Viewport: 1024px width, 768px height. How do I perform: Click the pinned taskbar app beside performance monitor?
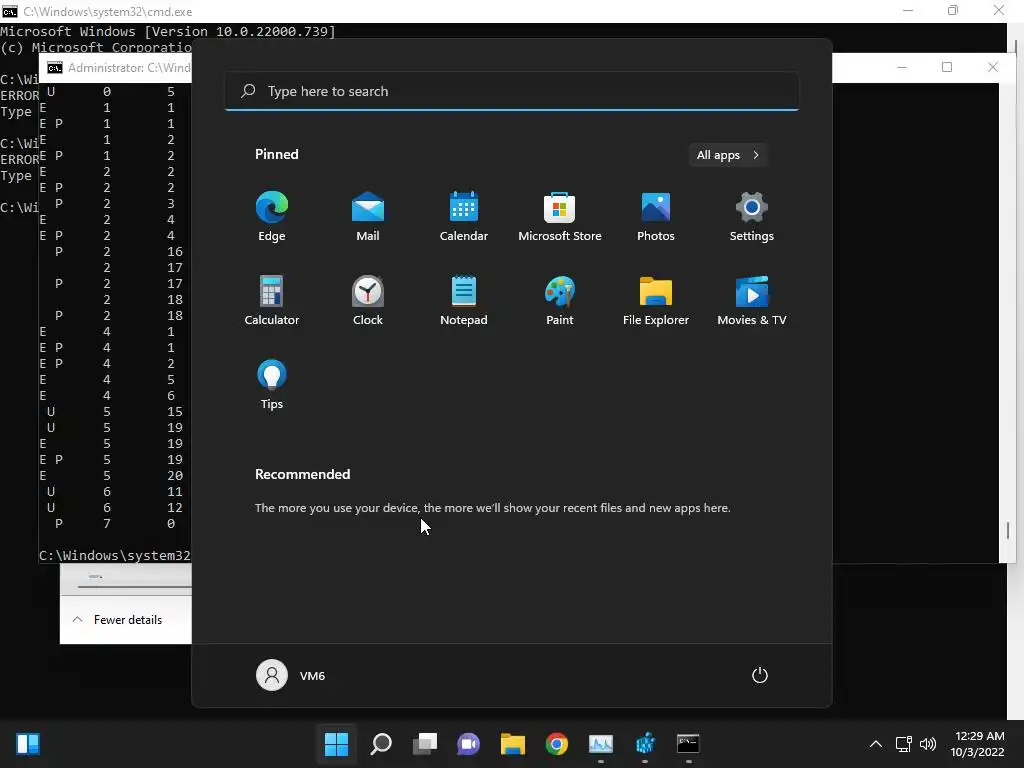tap(645, 744)
